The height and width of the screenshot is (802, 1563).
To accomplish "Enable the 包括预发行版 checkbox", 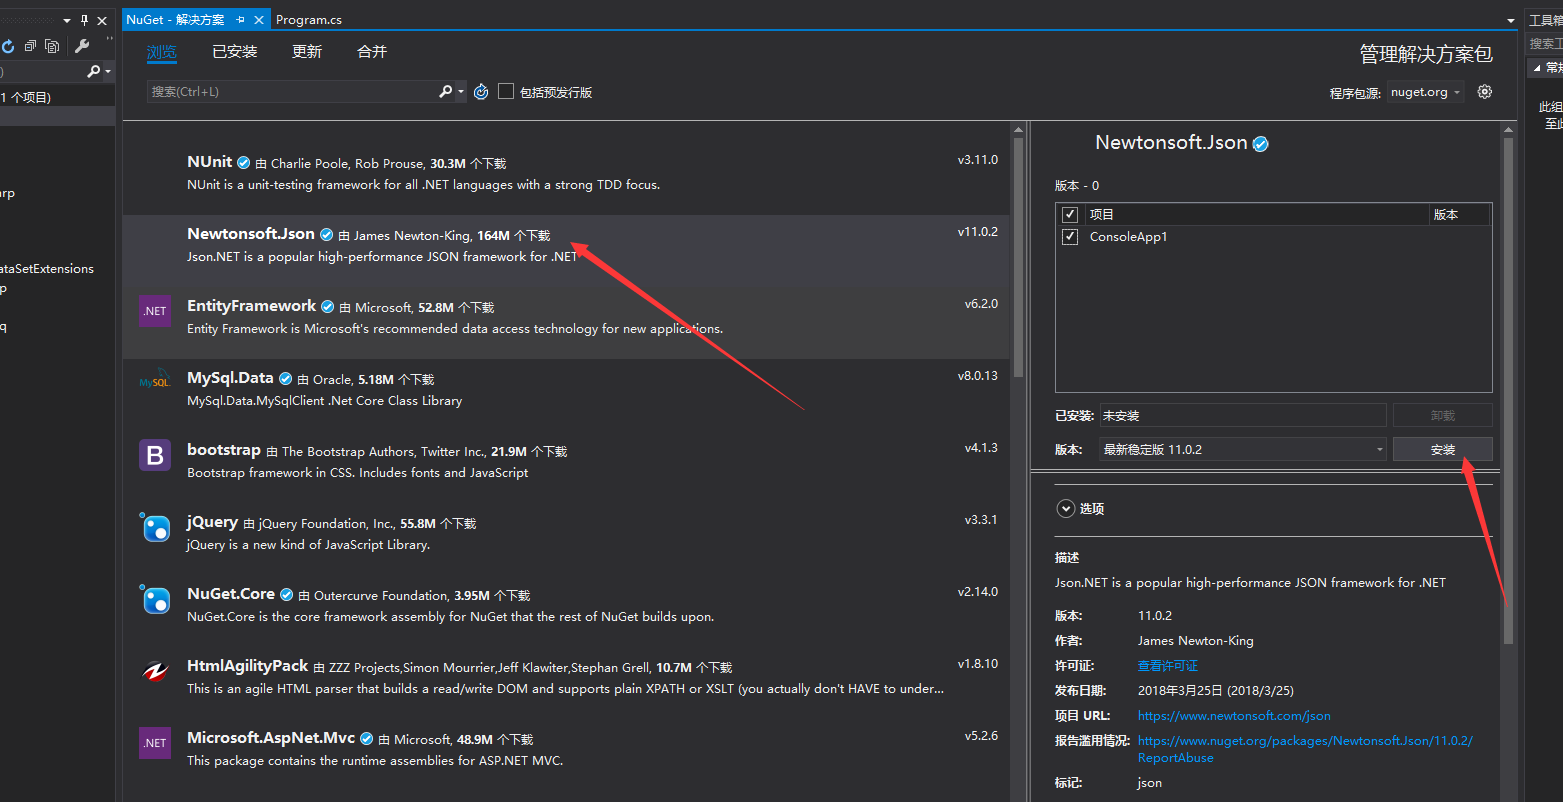I will 506,91.
